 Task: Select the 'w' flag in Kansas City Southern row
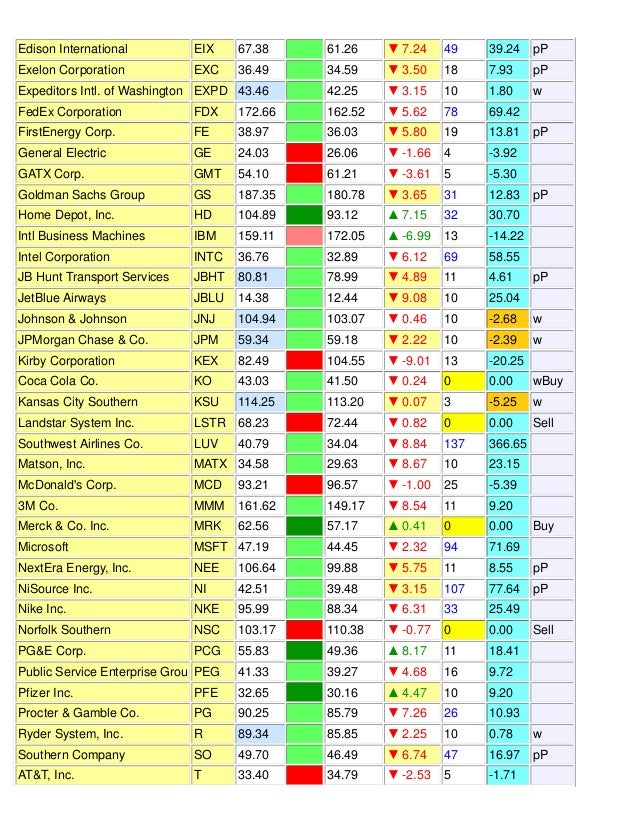537,402
